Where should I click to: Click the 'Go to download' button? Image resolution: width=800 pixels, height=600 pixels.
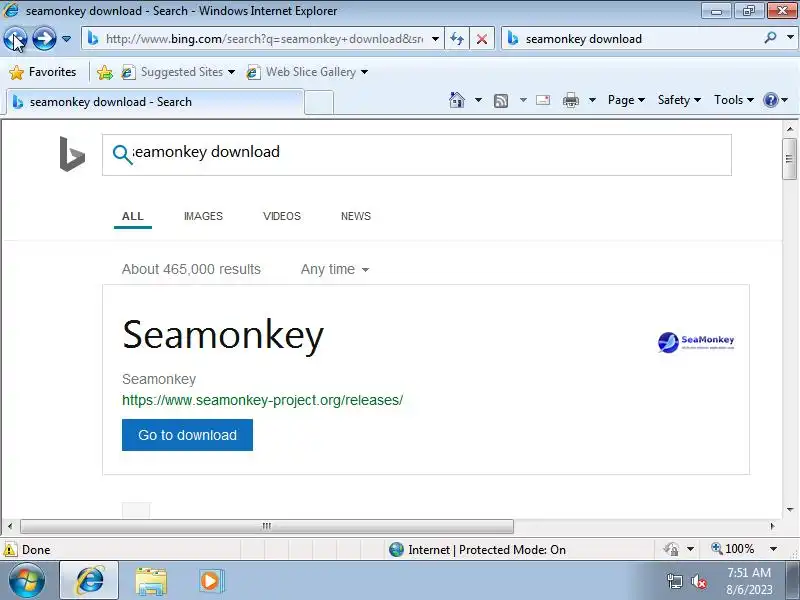click(187, 435)
